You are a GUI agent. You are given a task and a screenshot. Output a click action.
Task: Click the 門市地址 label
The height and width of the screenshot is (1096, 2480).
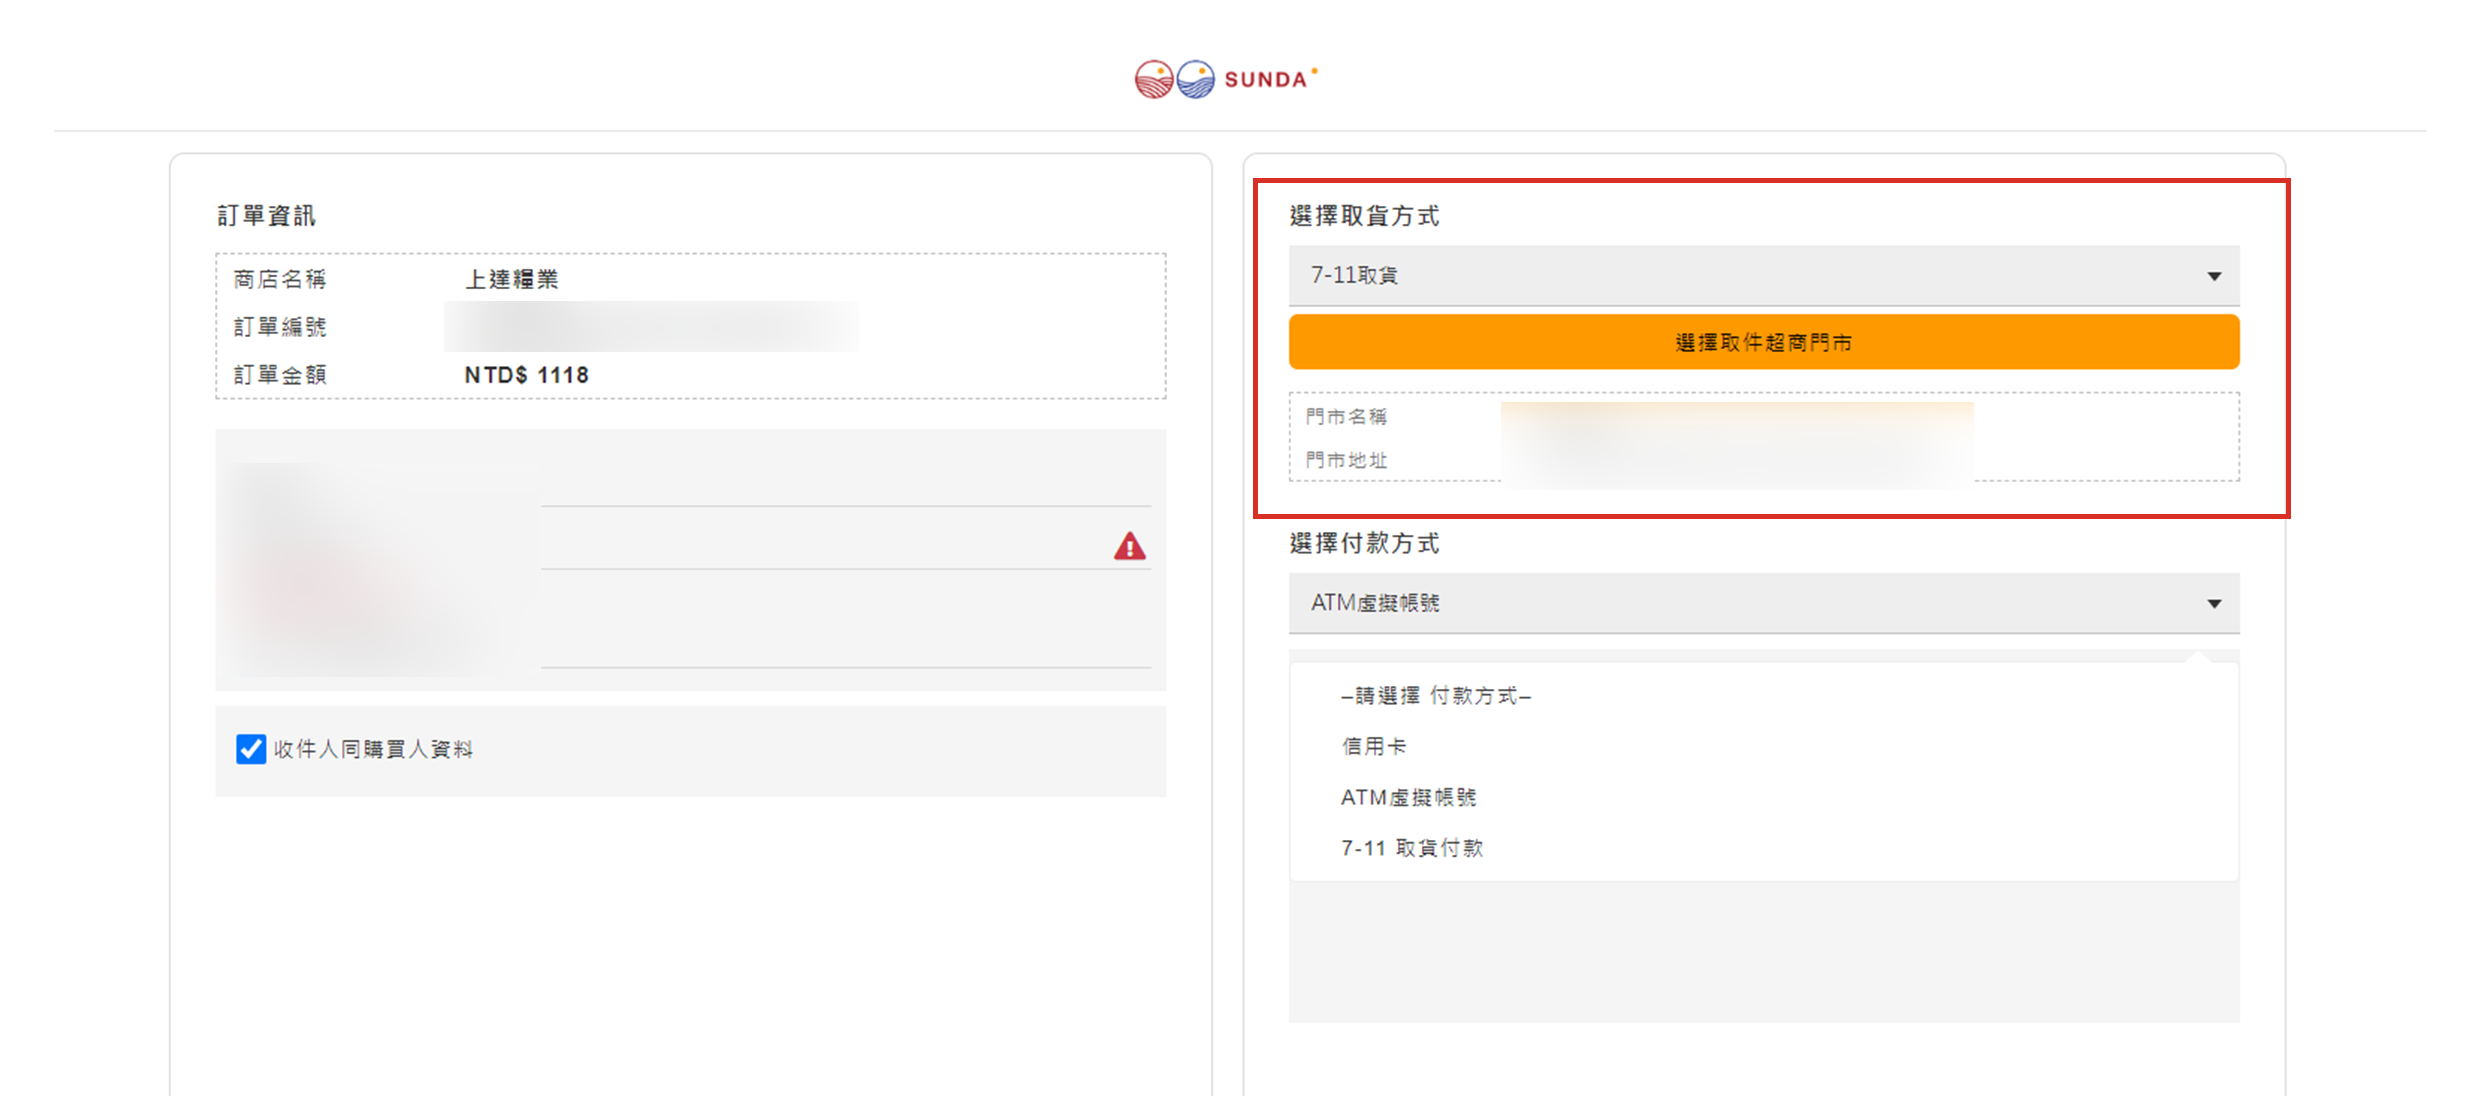coord(1346,460)
